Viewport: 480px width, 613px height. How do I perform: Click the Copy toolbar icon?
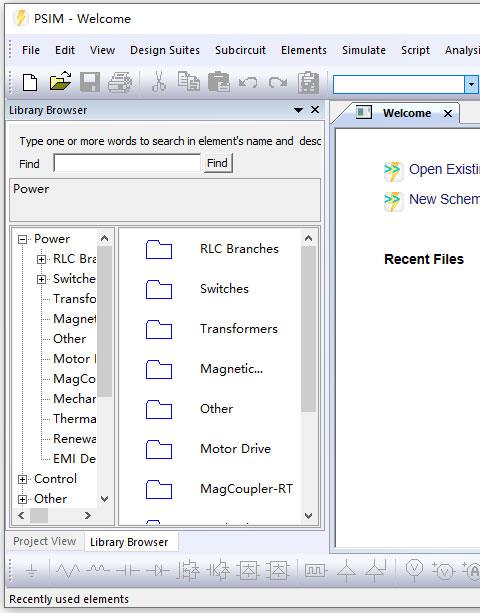tap(189, 81)
